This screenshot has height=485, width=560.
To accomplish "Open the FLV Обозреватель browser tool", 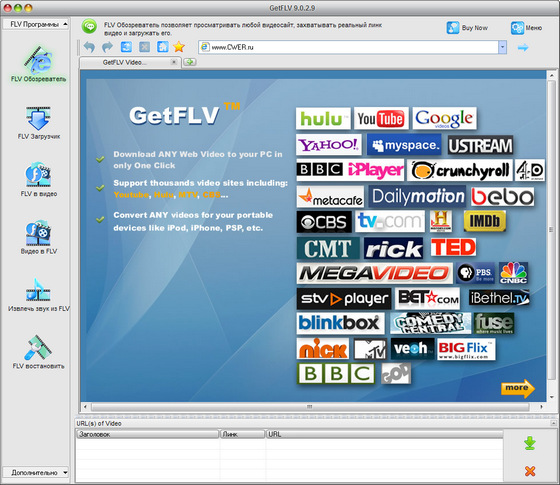I will coord(38,64).
